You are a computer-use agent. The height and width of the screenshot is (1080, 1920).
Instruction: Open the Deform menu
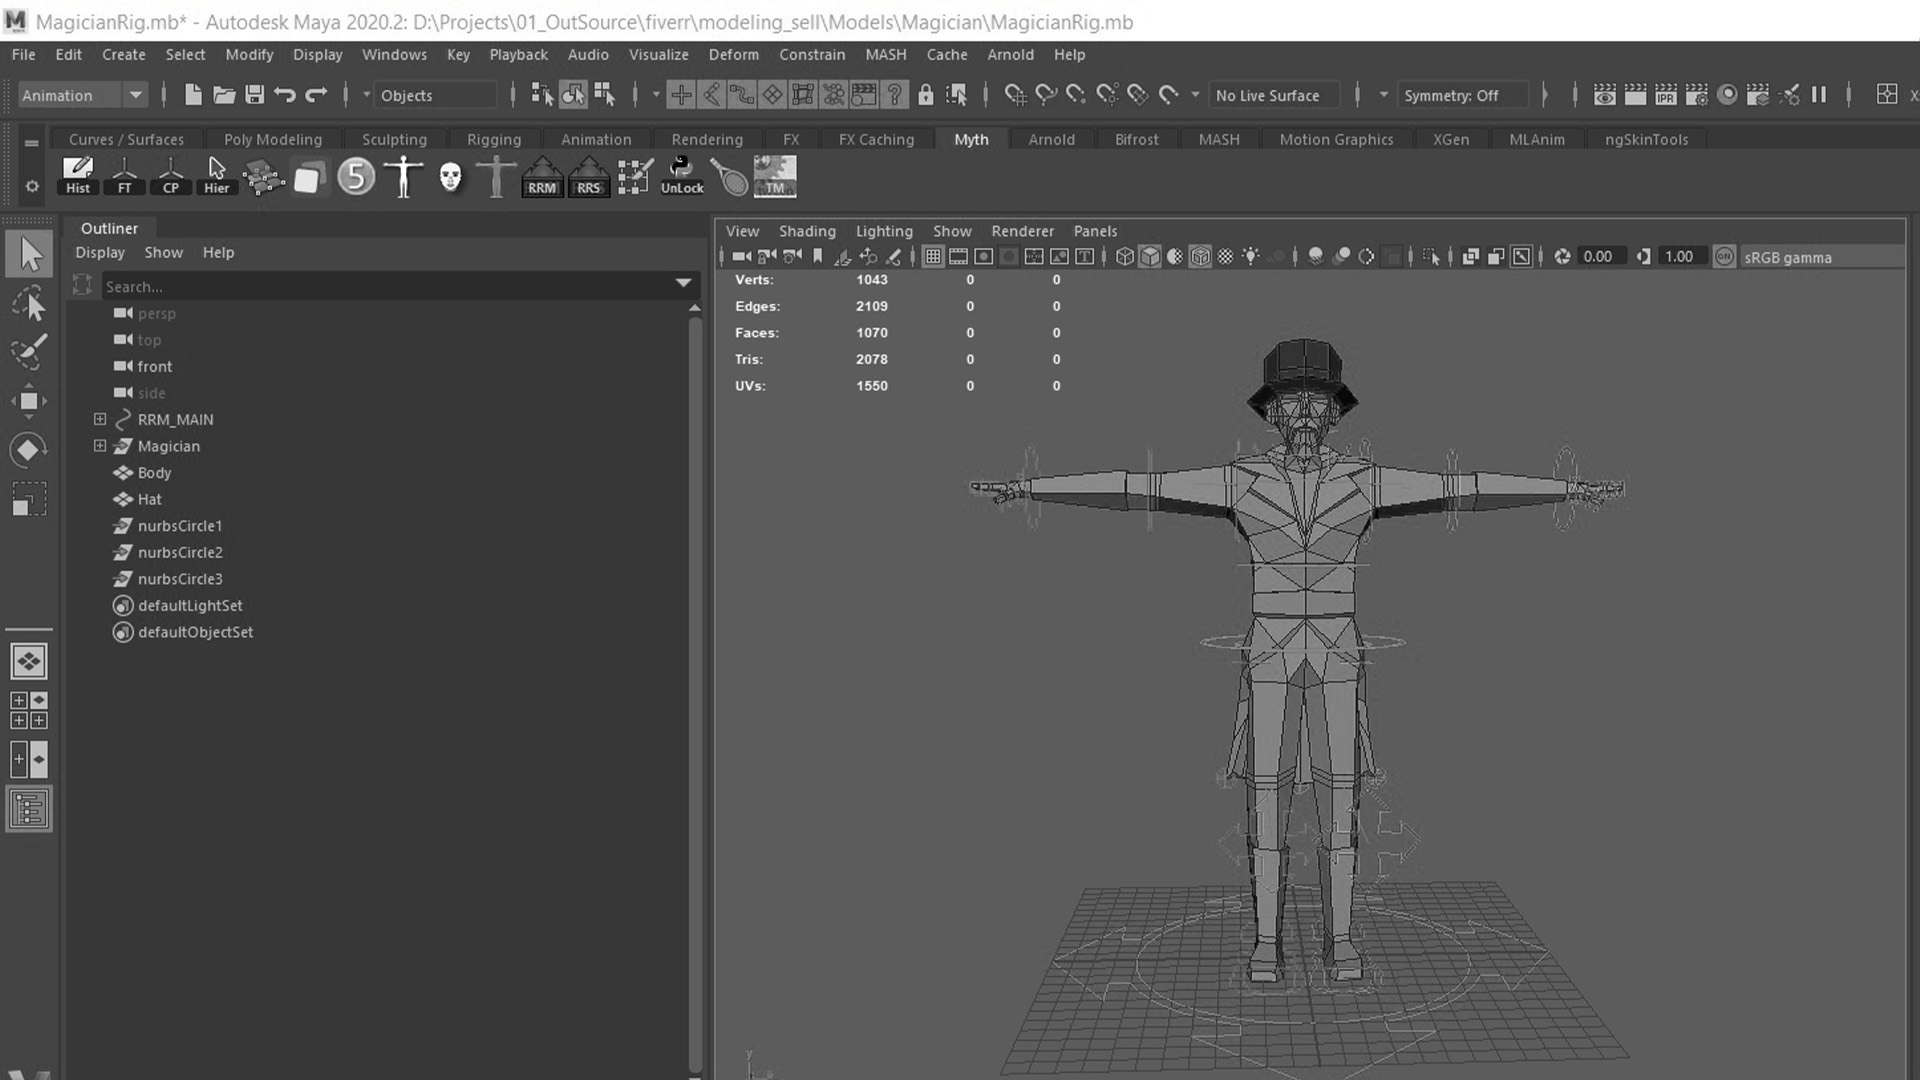pyautogui.click(x=734, y=55)
